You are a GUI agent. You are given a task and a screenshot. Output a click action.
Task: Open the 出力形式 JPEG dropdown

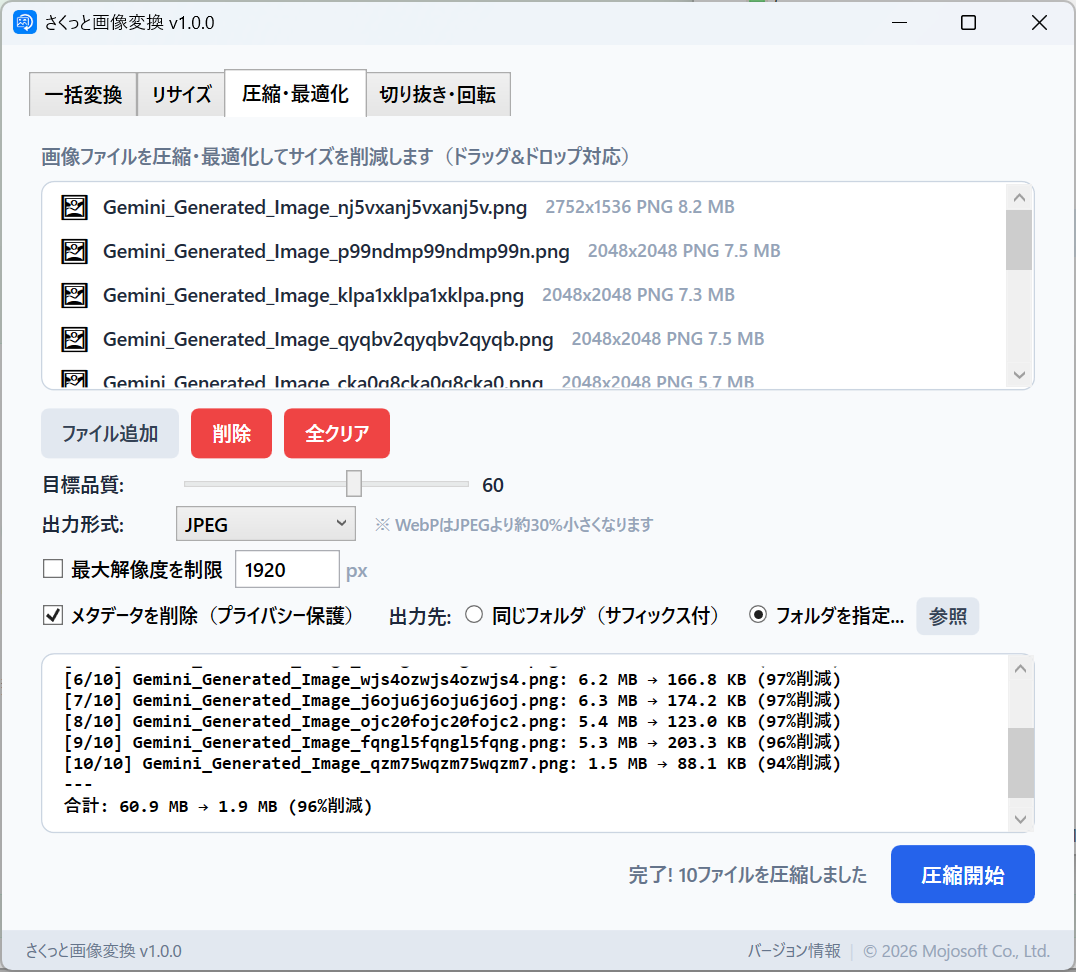pos(265,524)
